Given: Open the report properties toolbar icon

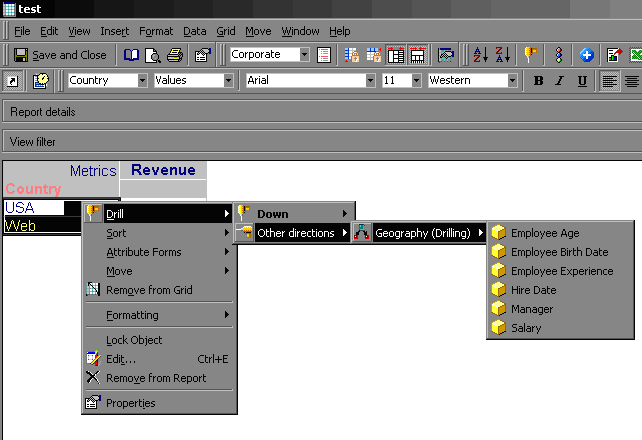Looking at the screenshot, I should tap(203, 55).
